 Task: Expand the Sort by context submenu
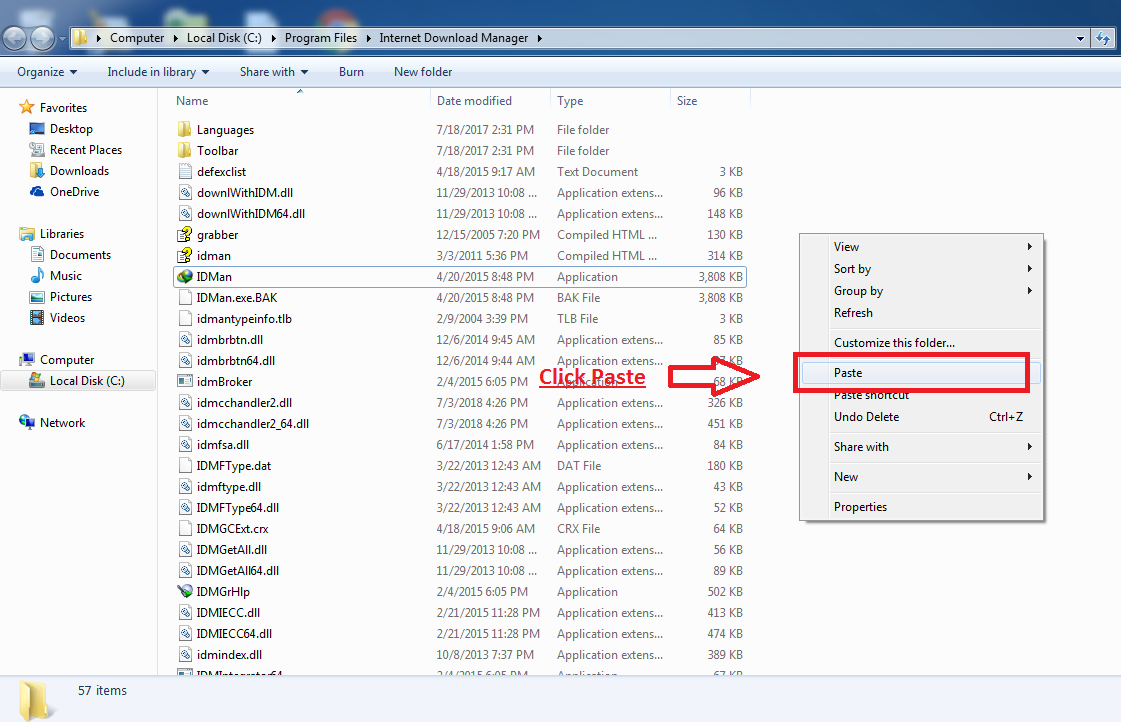[x=921, y=269]
